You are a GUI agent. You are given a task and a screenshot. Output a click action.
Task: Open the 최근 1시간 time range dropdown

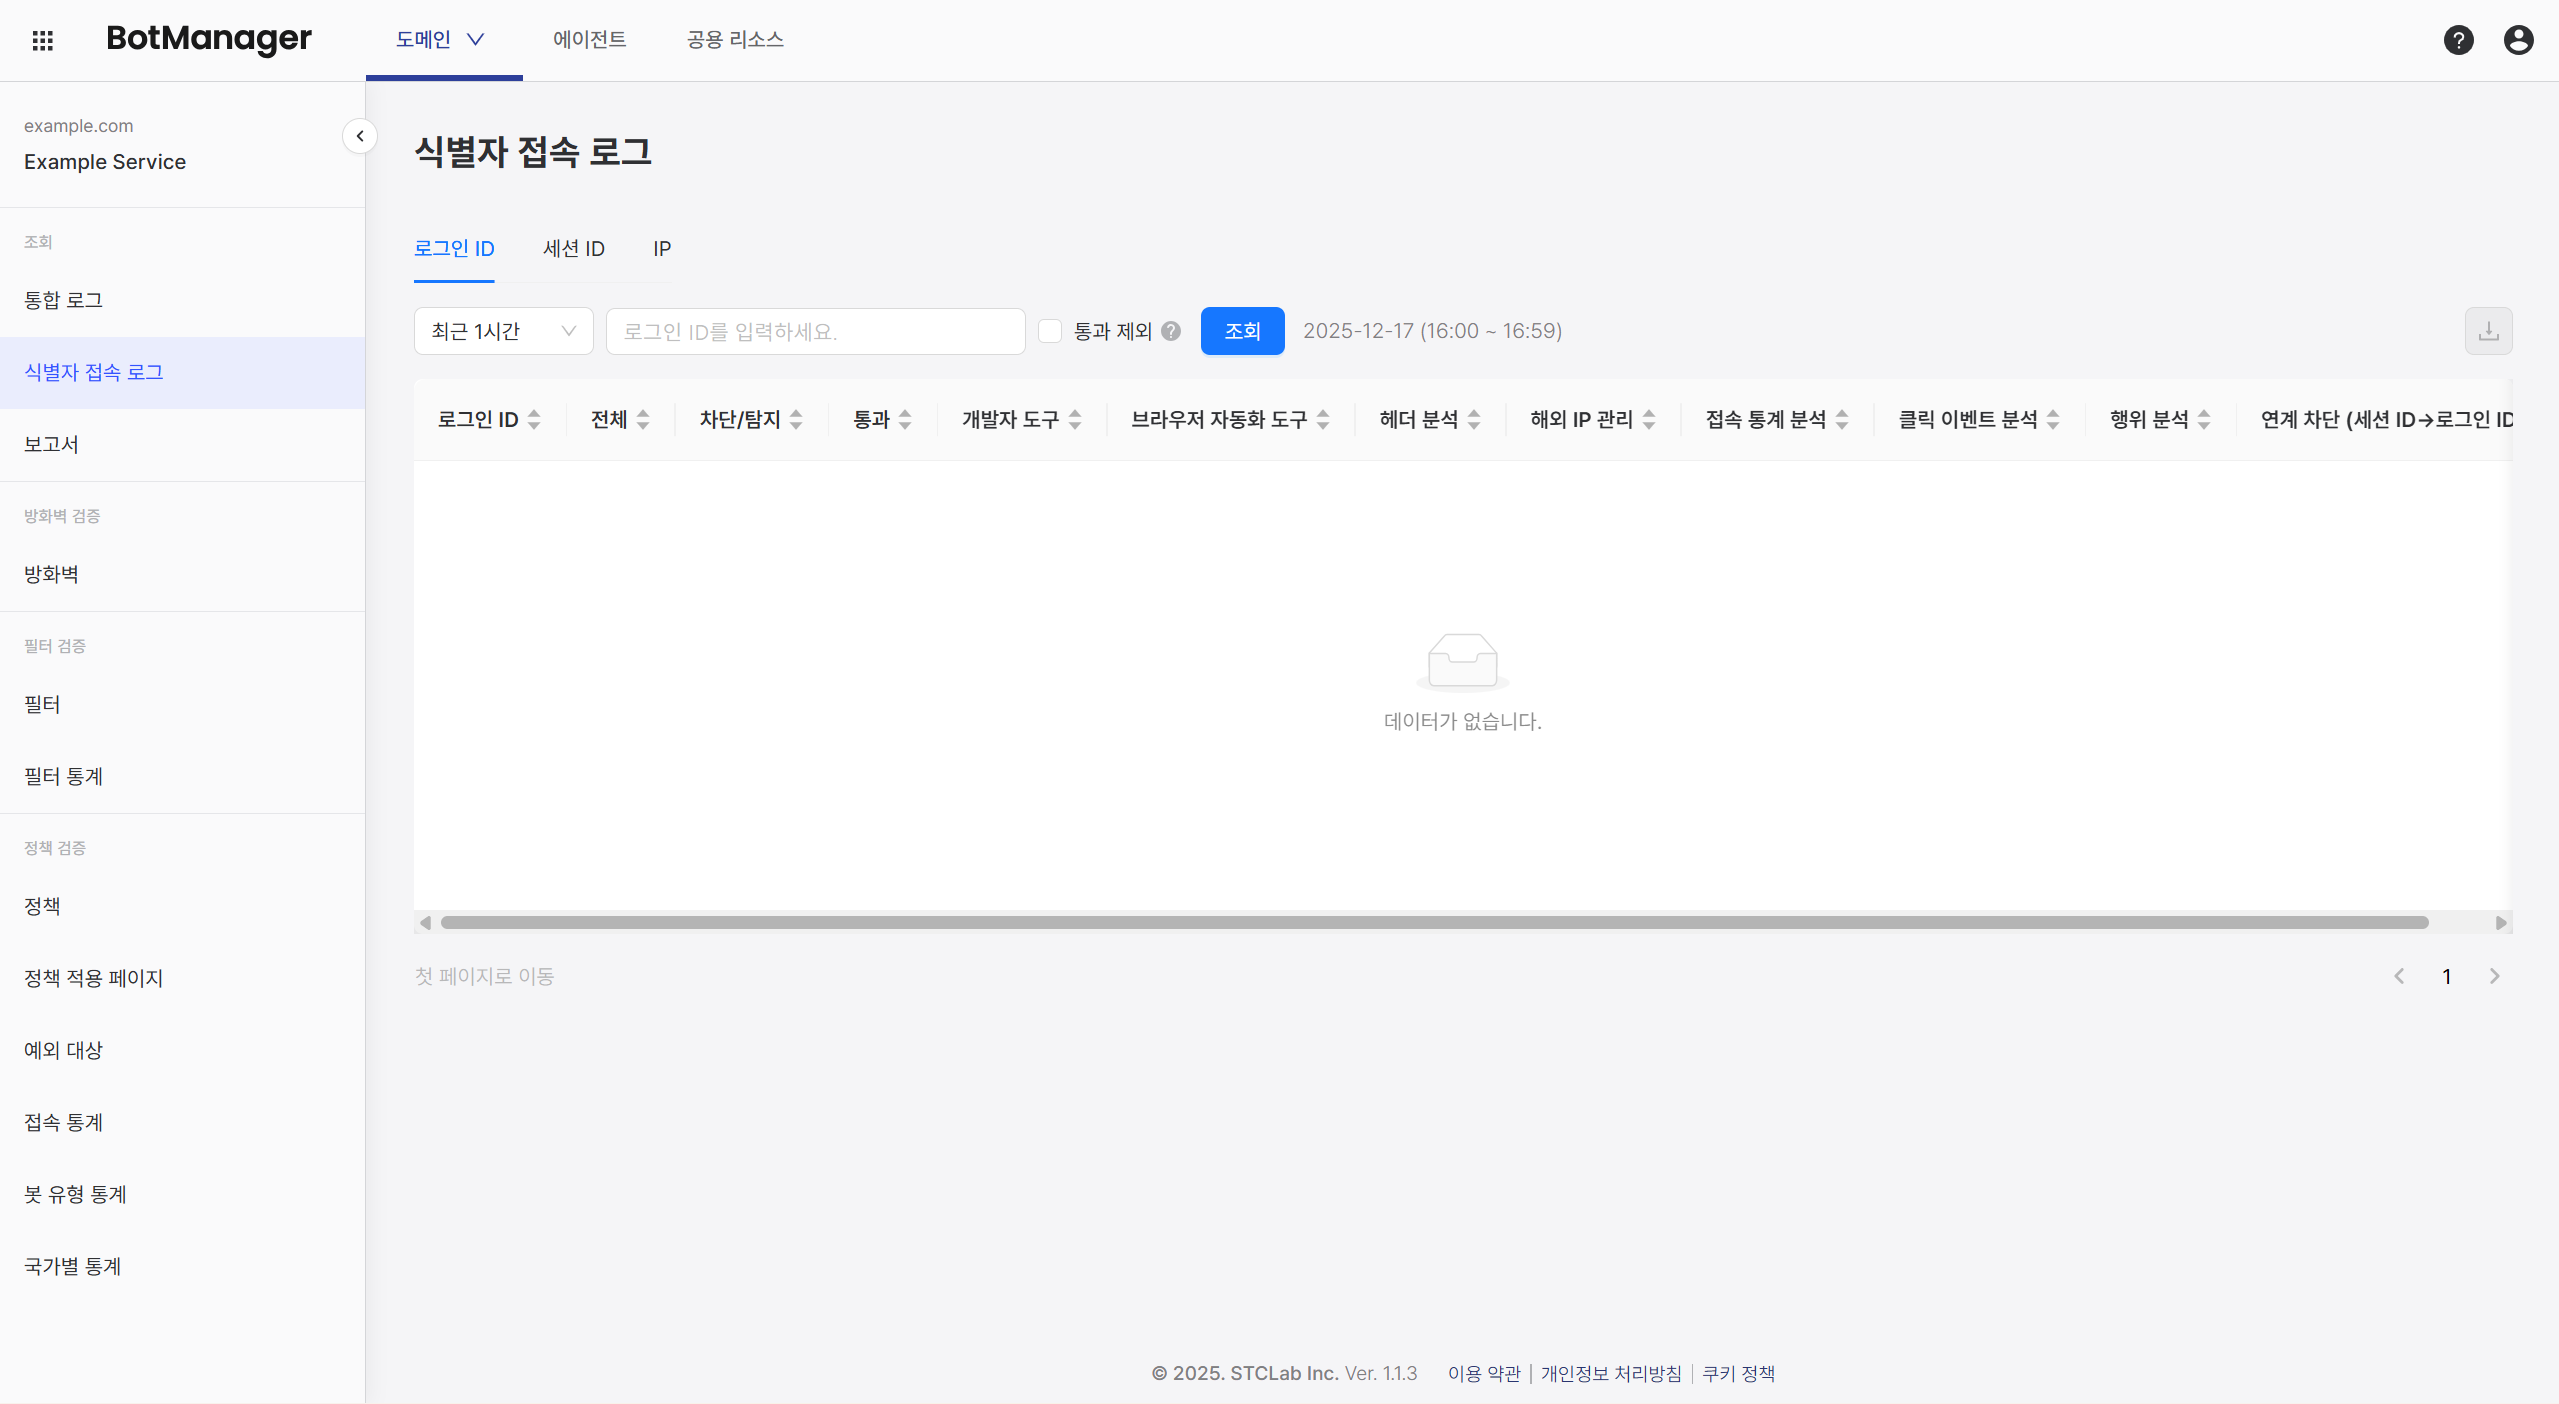503,331
